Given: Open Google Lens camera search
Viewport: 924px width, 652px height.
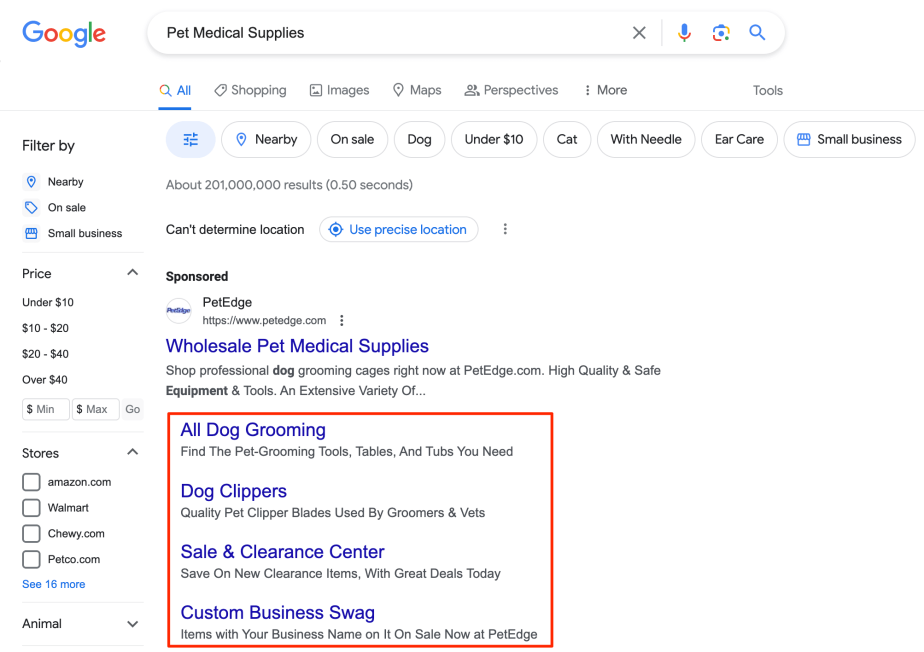Looking at the screenshot, I should (721, 32).
